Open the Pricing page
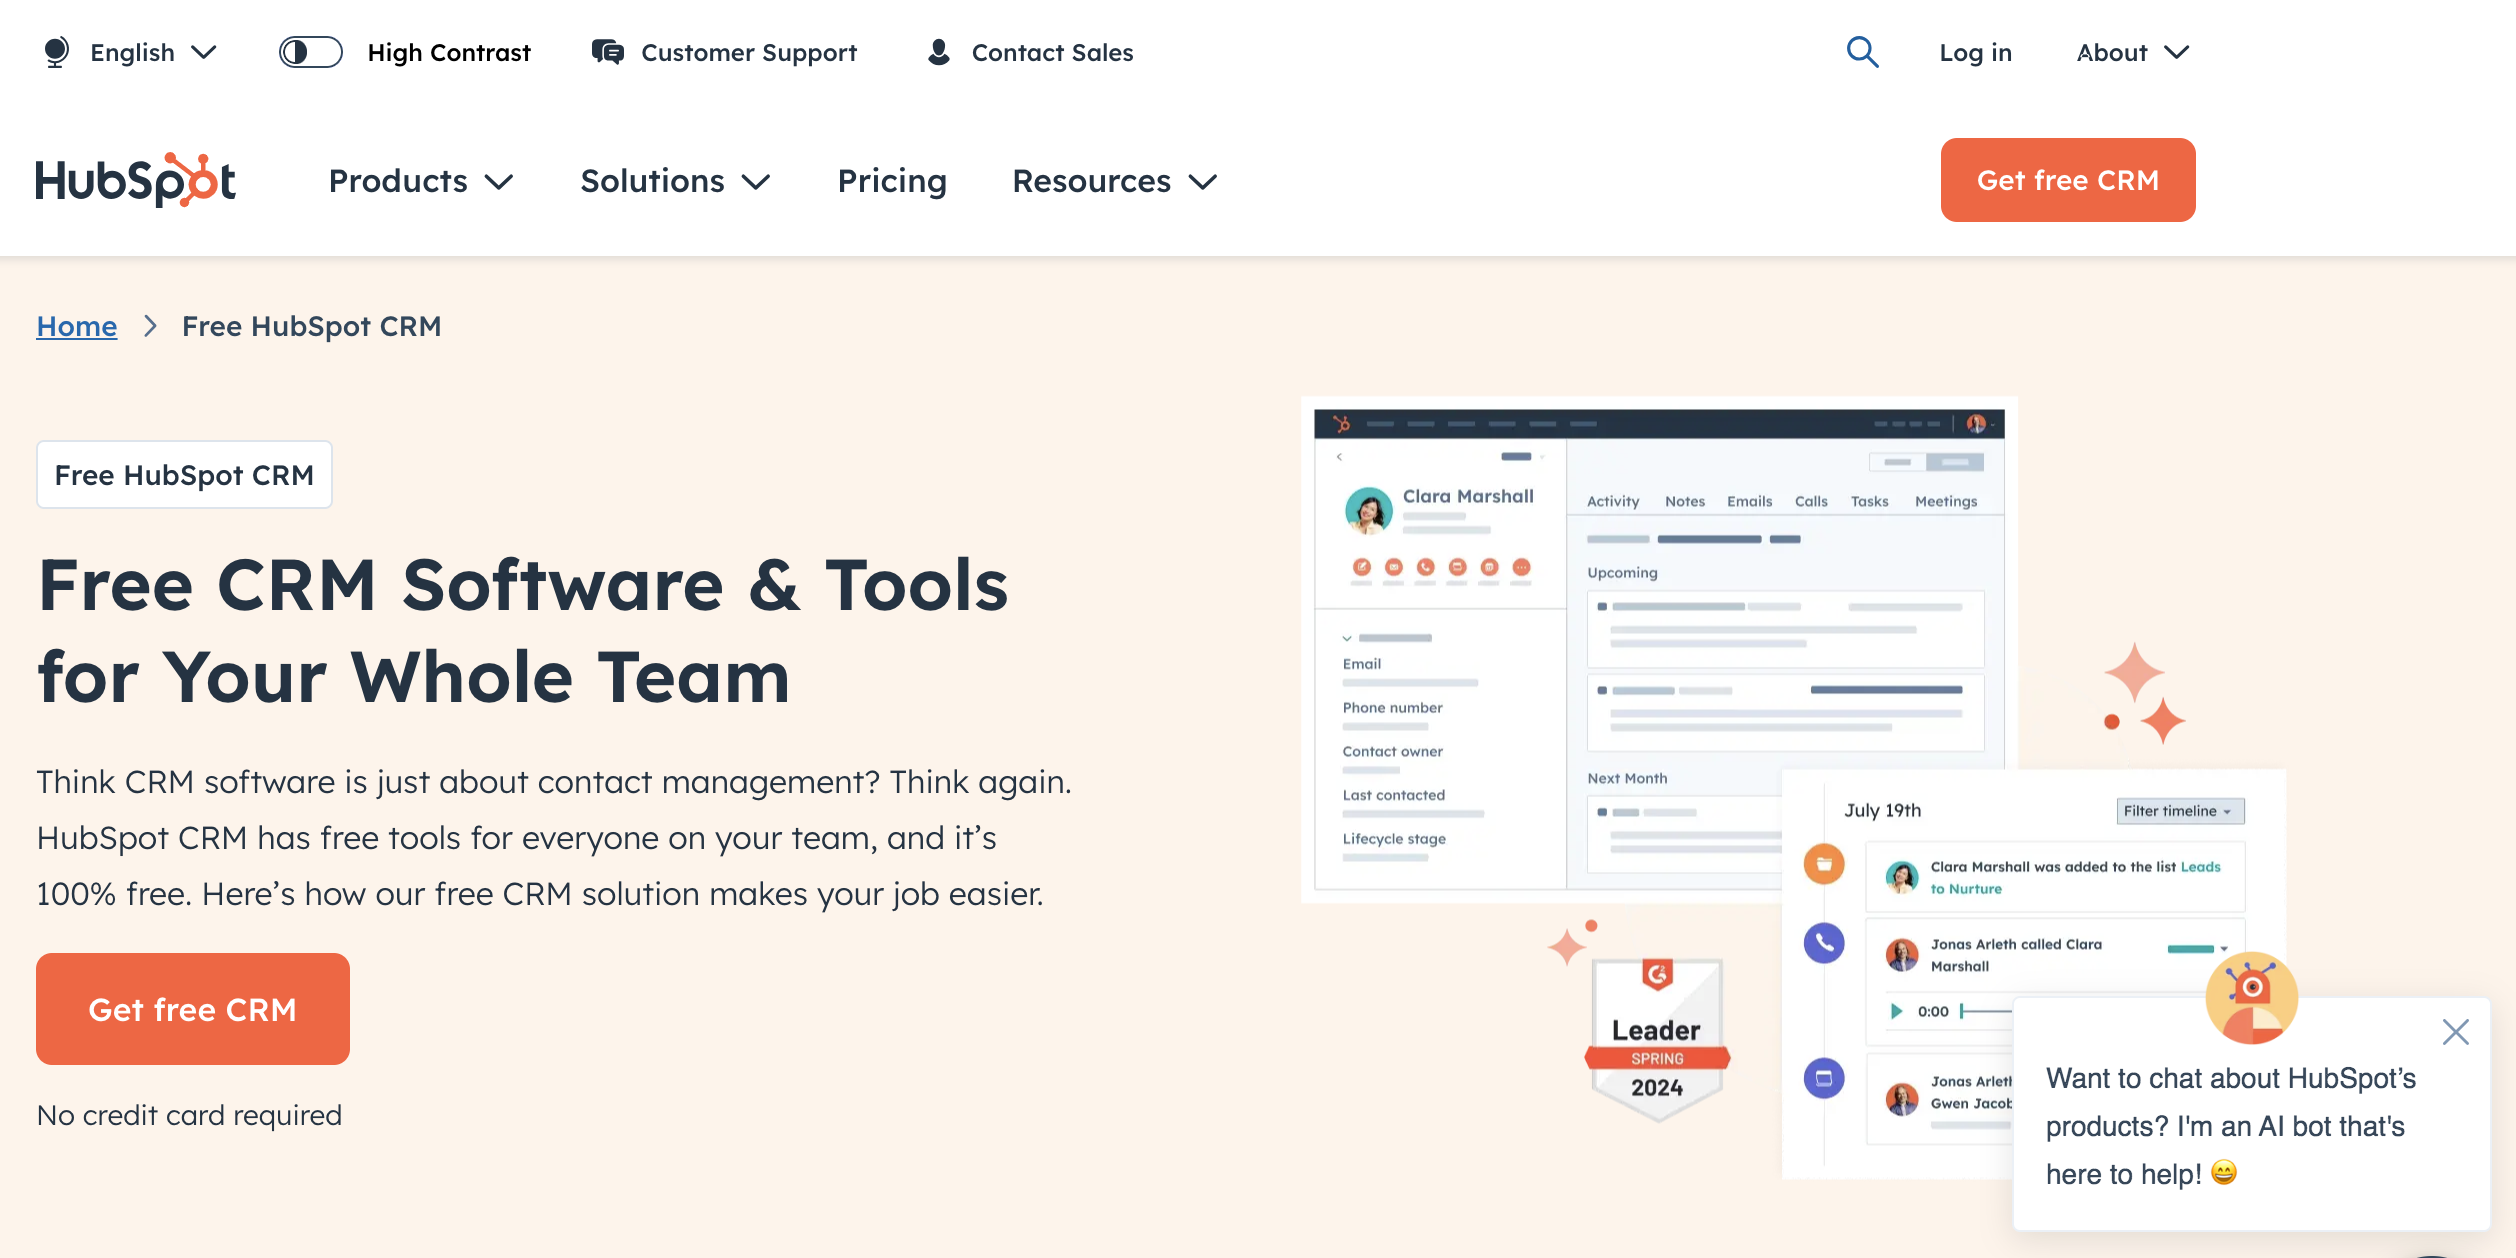Image resolution: width=2516 pixels, height=1258 pixels. coord(892,181)
